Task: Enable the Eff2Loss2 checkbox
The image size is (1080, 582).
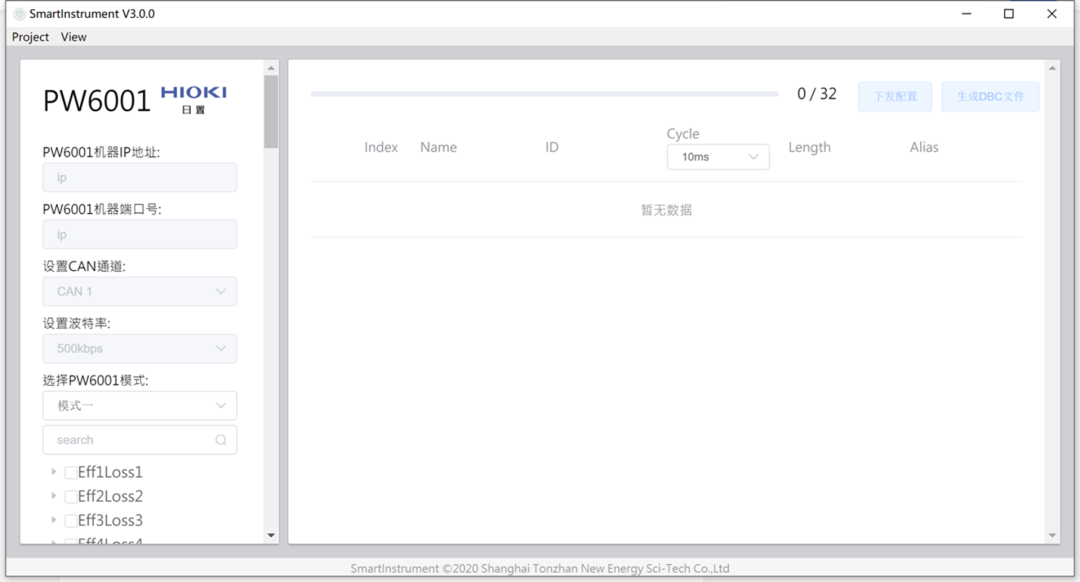Action: pos(71,497)
